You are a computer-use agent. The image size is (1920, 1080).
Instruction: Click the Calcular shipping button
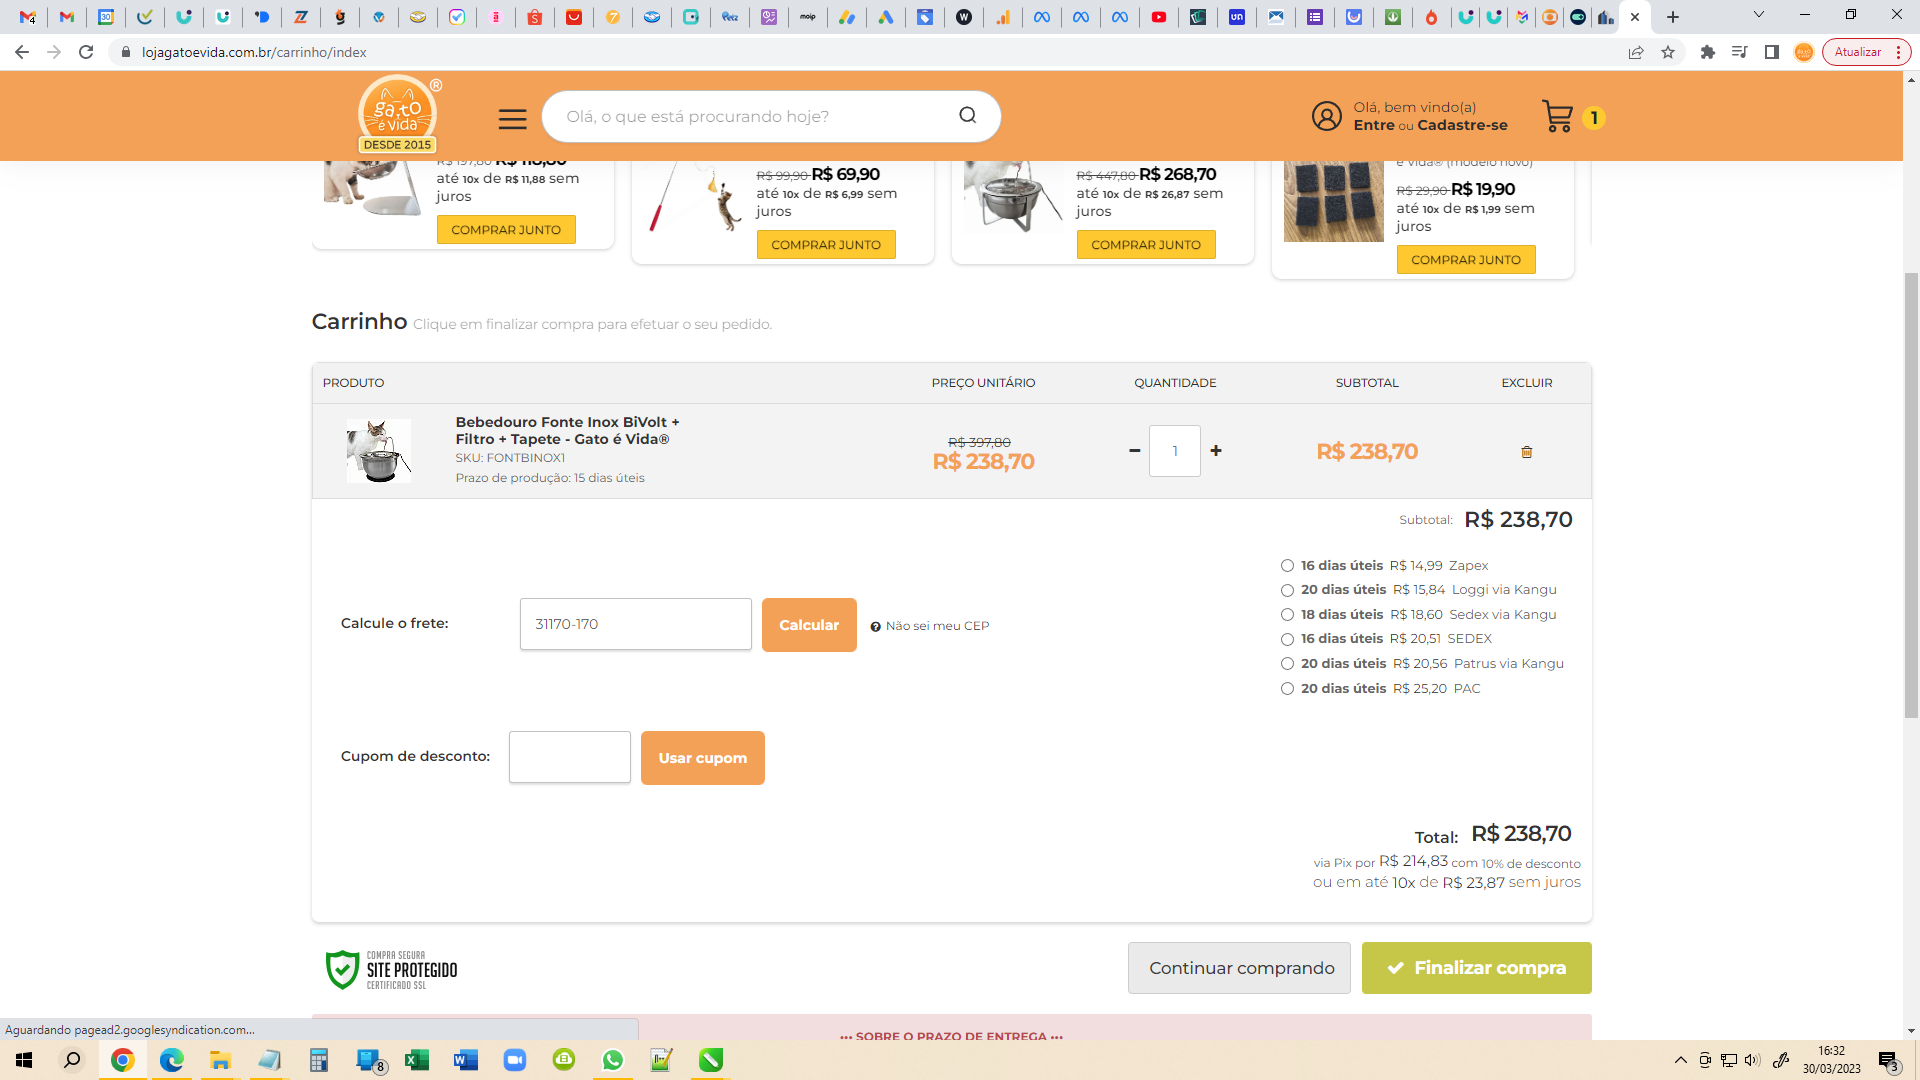point(808,625)
